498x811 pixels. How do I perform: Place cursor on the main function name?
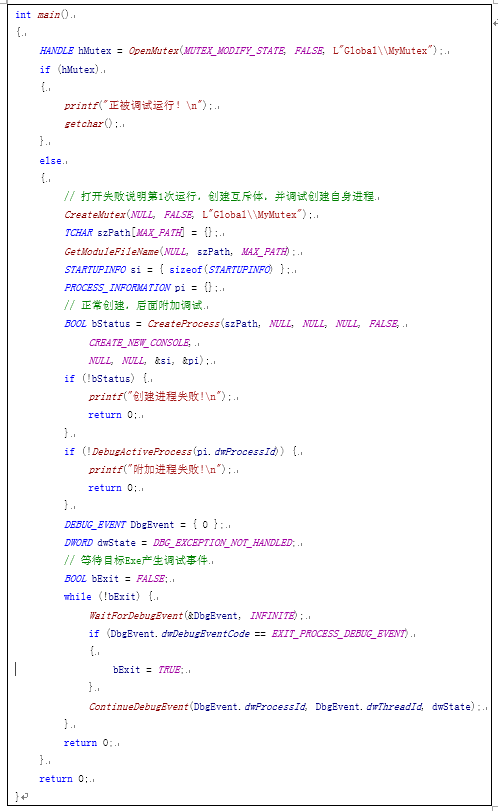[49, 14]
